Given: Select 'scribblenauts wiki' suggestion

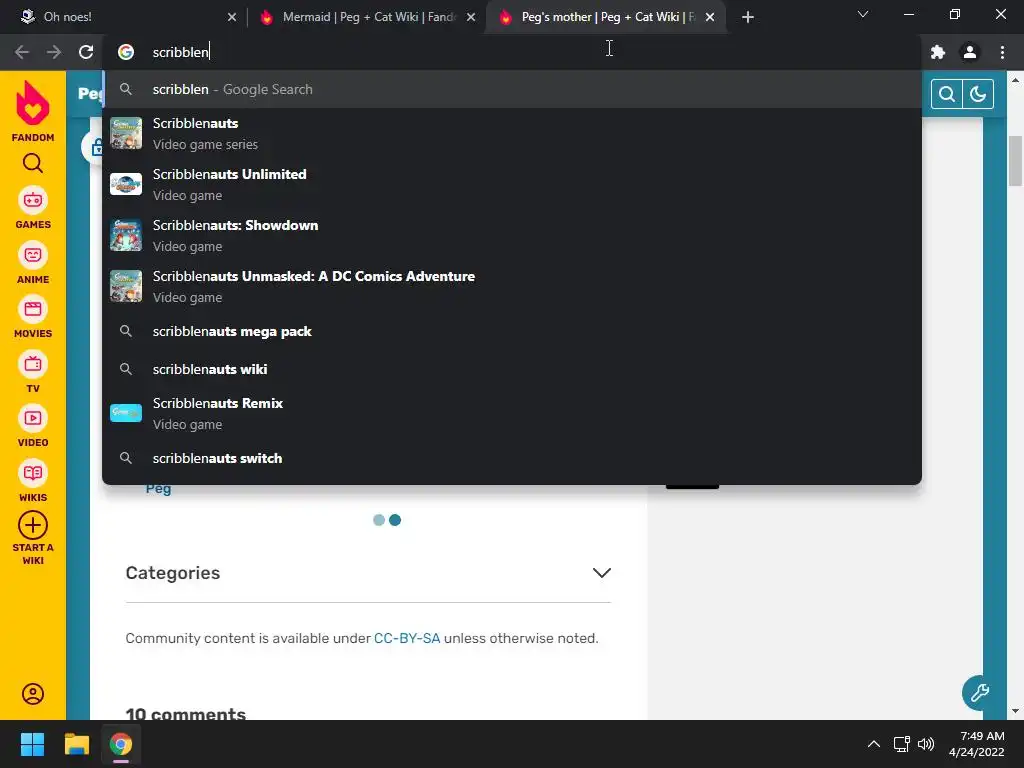Looking at the screenshot, I should 512,369.
